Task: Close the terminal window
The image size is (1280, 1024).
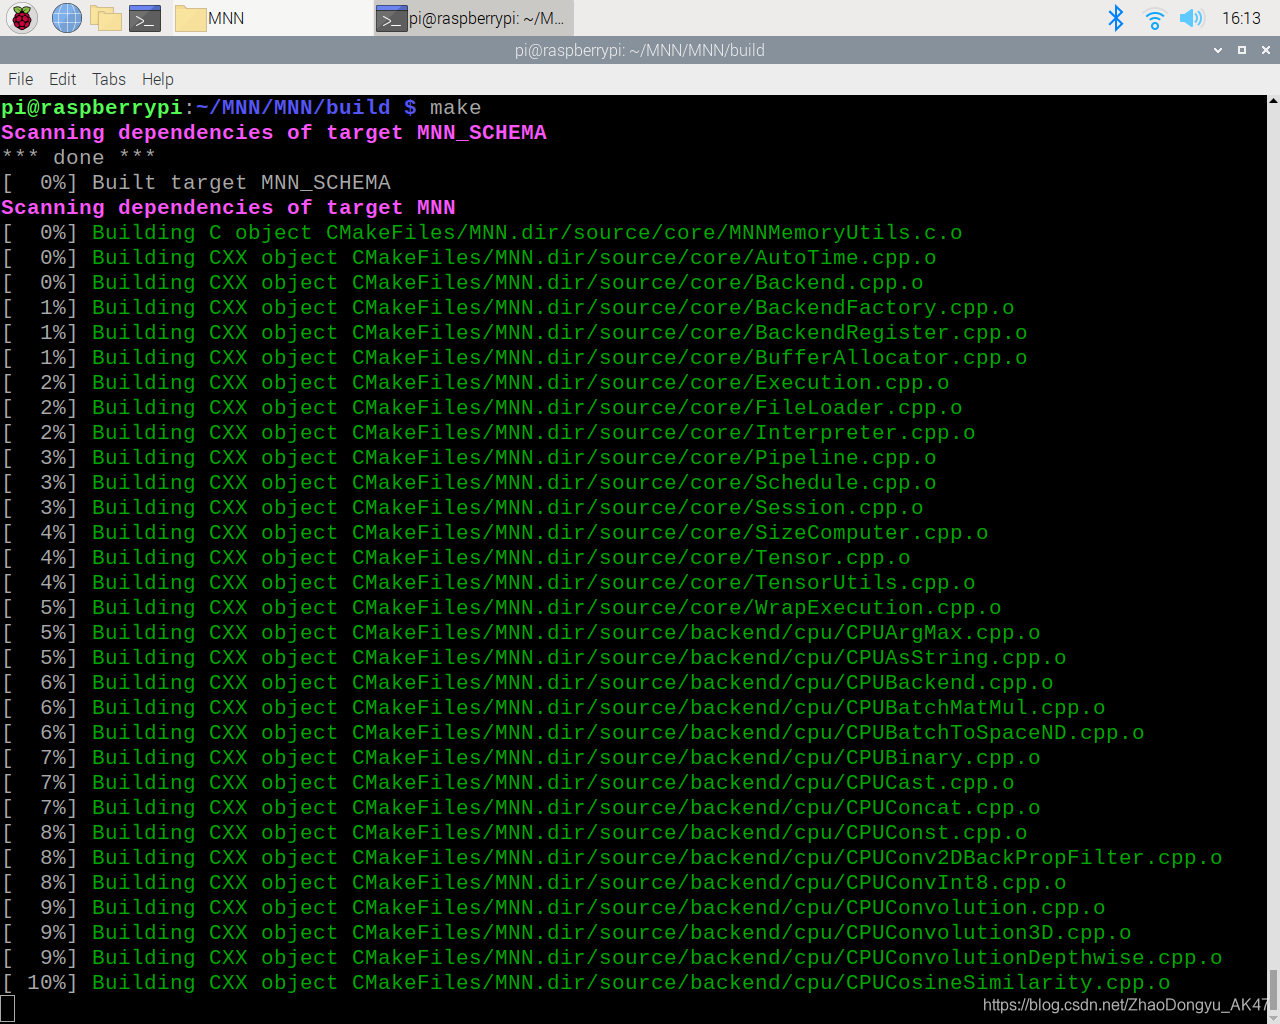Action: point(1266,50)
